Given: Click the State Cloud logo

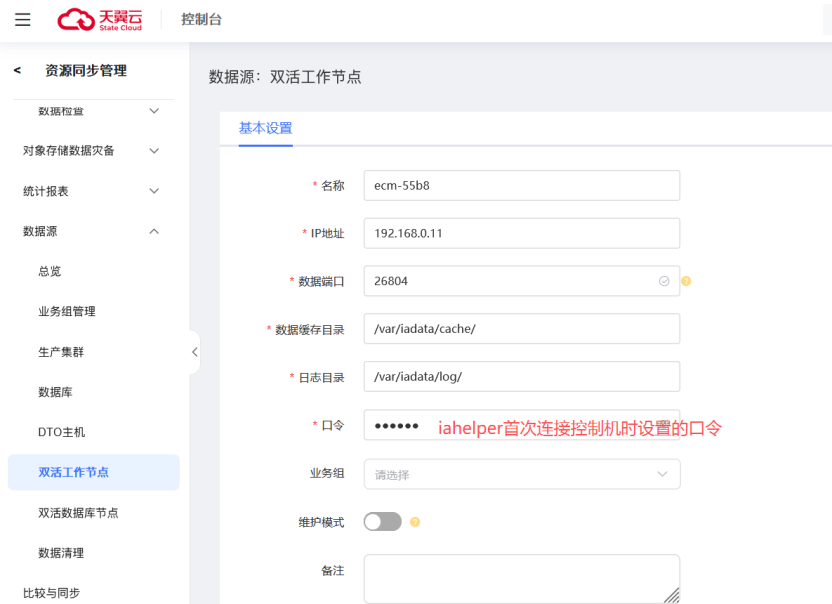Looking at the screenshot, I should [x=100, y=20].
